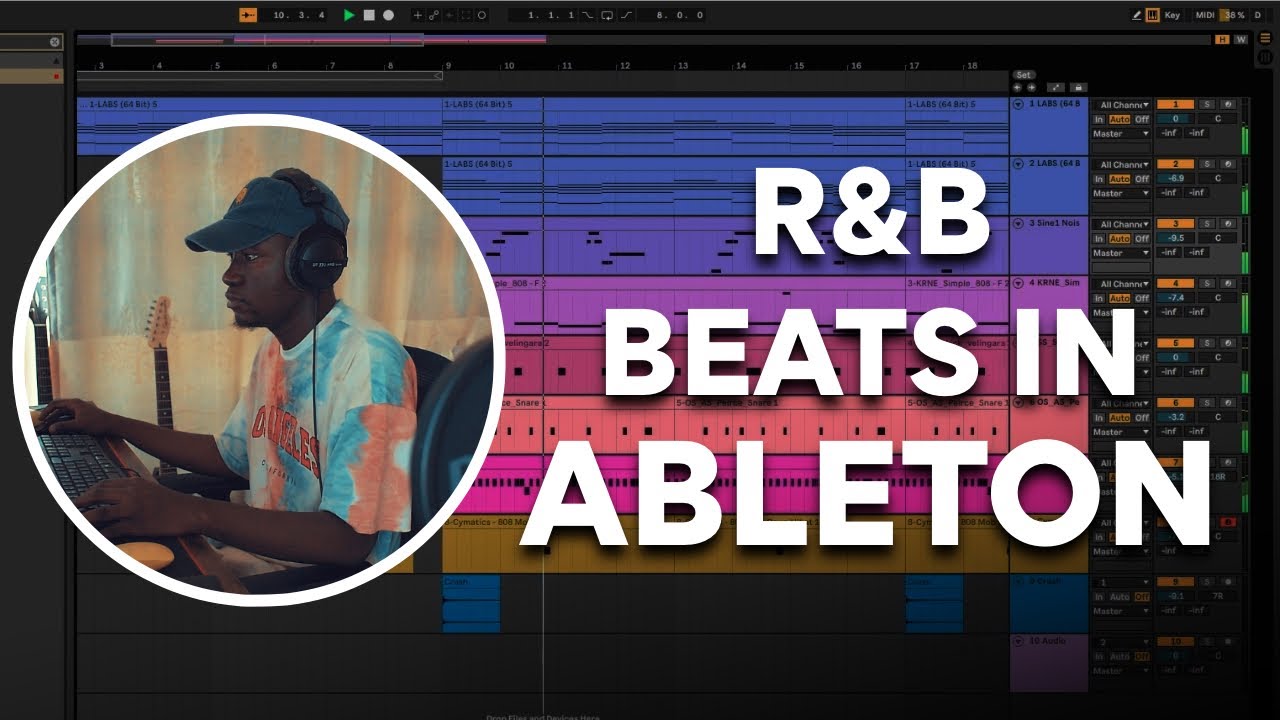Enable MIDI Map Mode

coord(1205,15)
